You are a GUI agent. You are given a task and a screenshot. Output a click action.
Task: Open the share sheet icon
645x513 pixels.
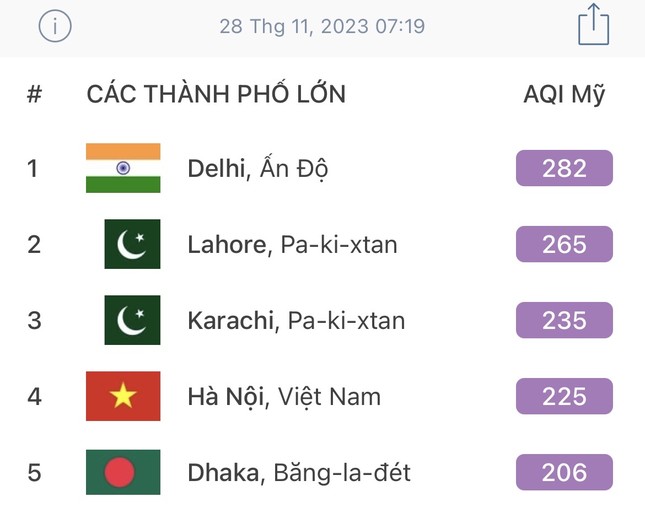point(593,25)
